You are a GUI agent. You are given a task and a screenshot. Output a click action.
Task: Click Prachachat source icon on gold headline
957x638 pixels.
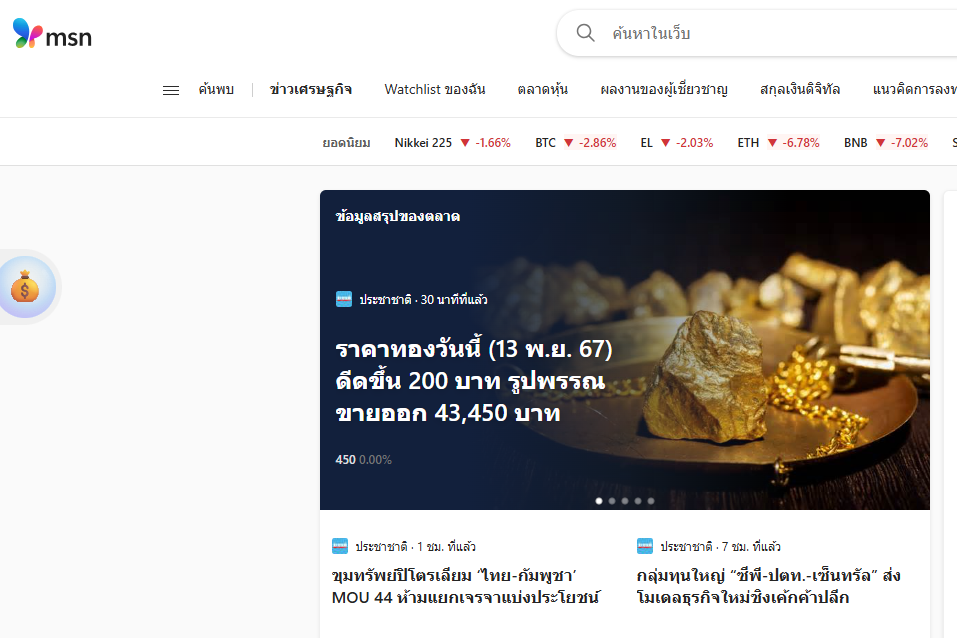344,299
